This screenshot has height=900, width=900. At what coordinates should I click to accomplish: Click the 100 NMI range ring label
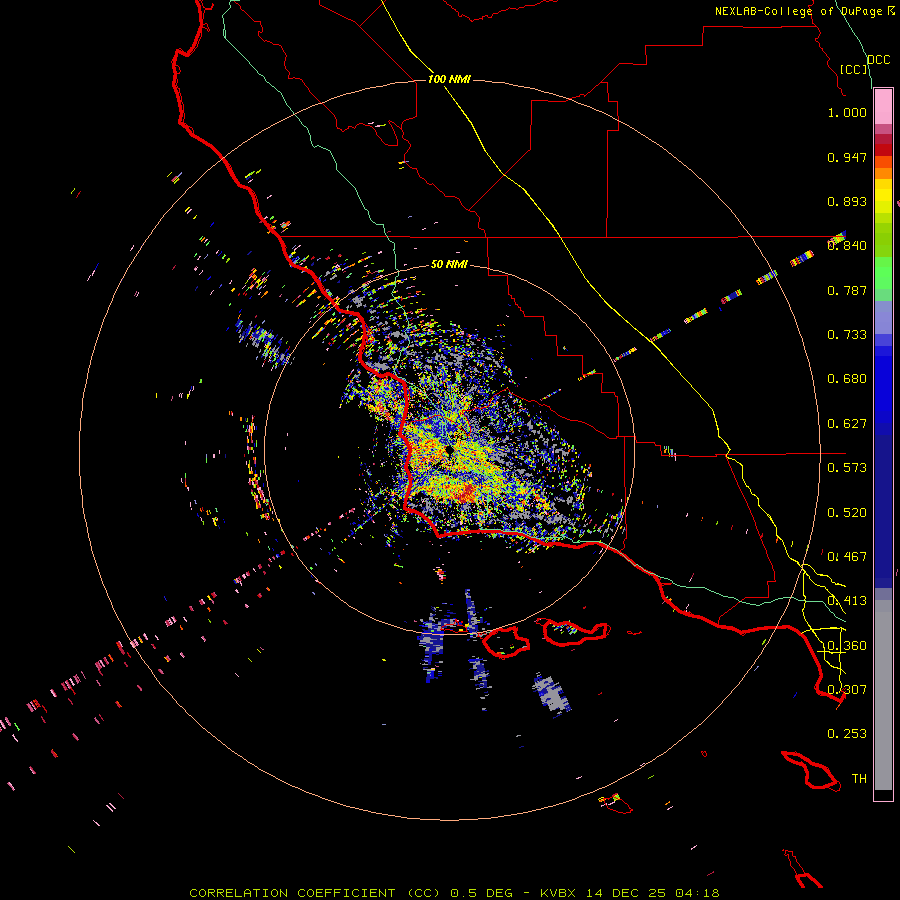[449, 79]
